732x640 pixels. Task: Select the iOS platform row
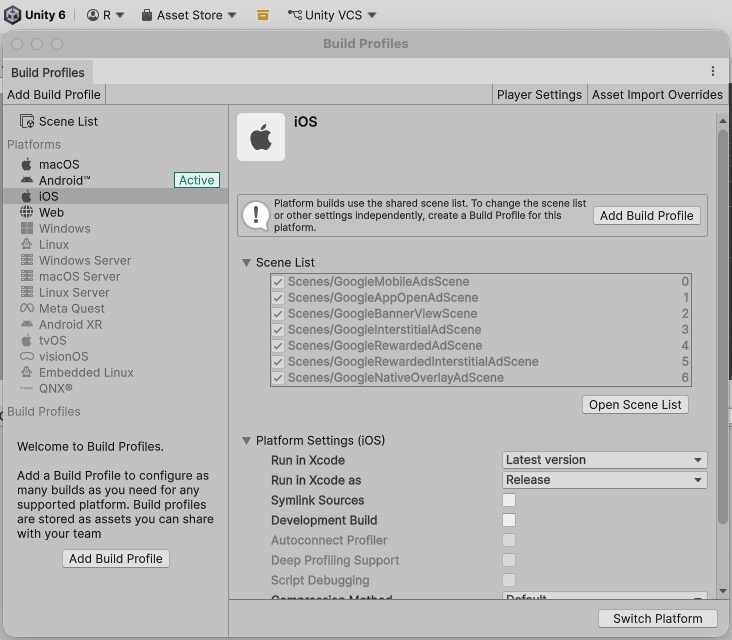pos(115,196)
